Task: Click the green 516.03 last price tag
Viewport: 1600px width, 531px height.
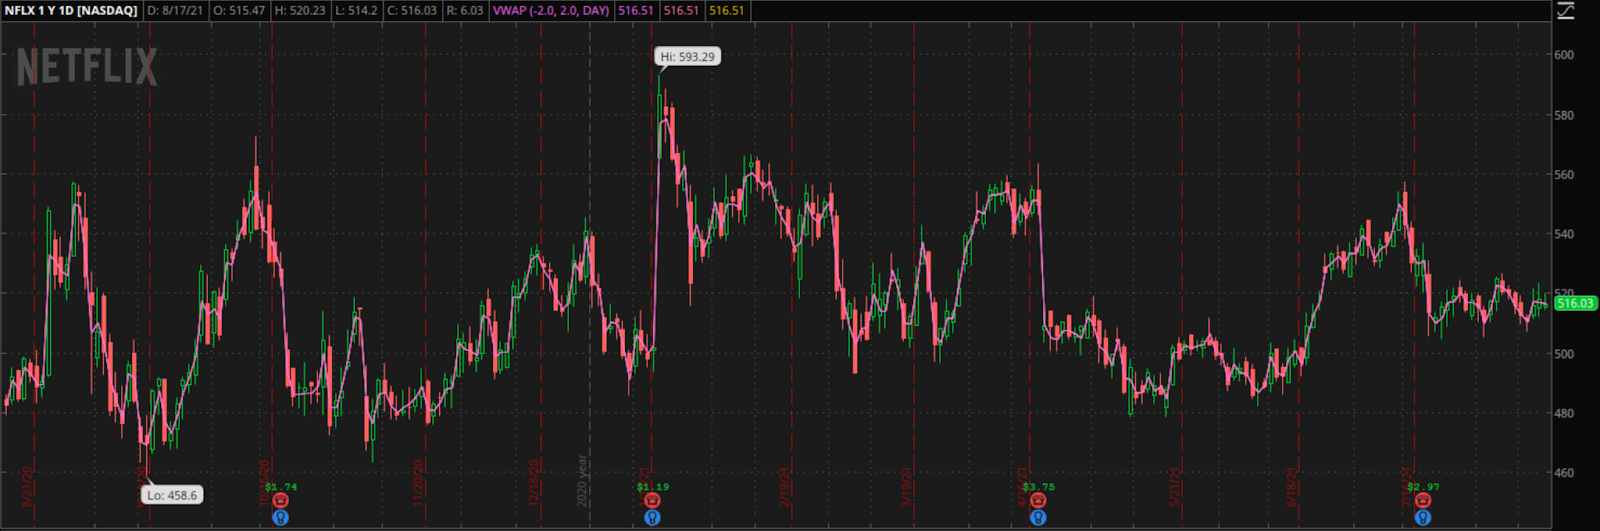Action: [1575, 303]
